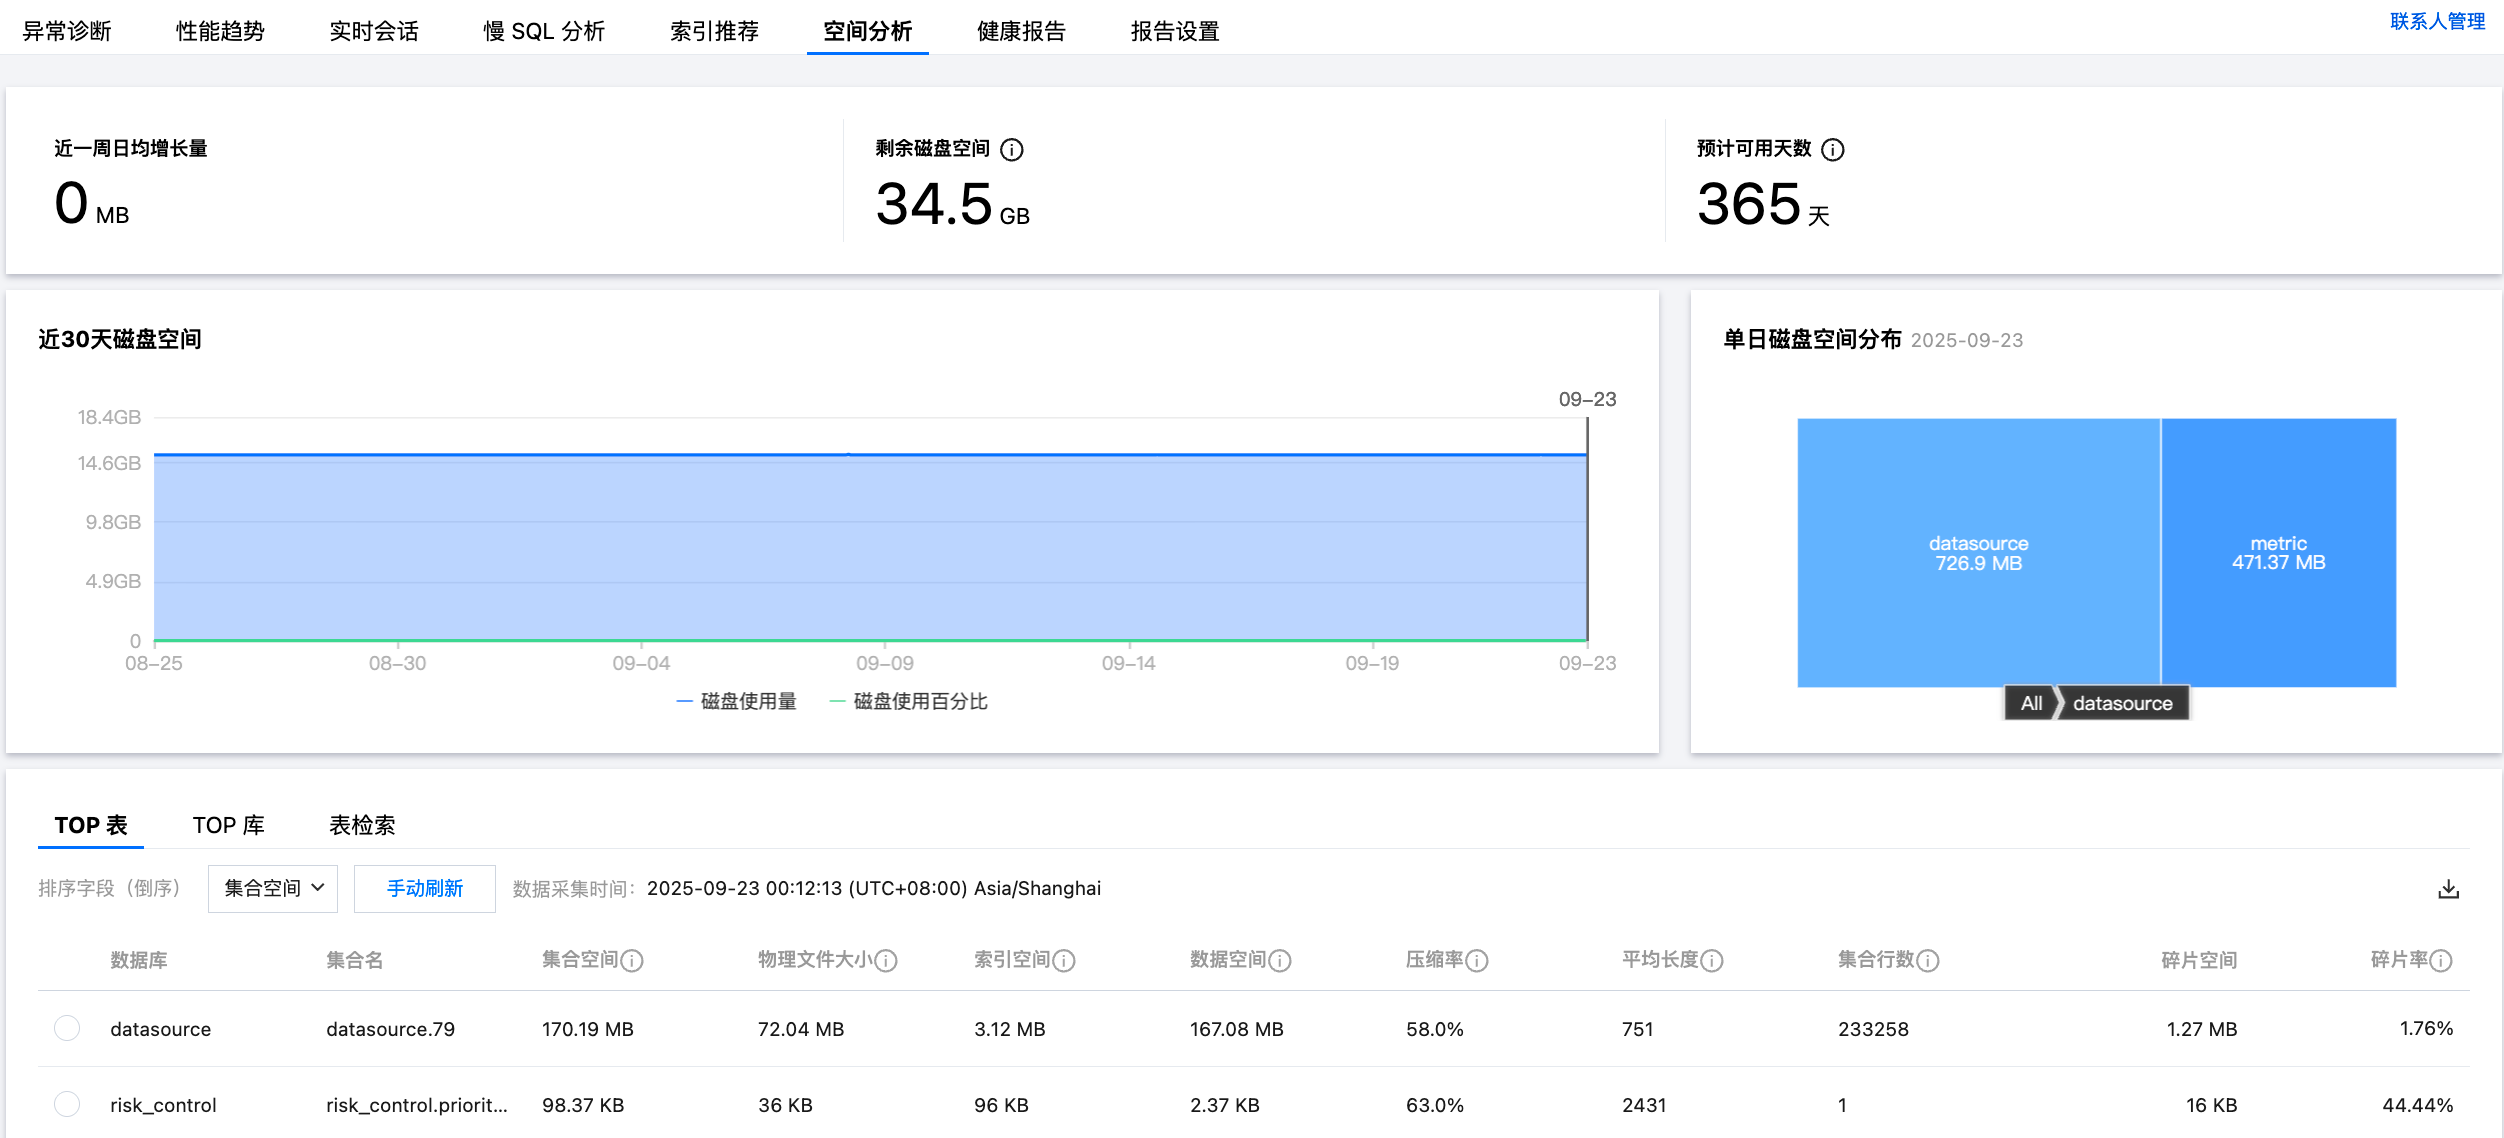The width and height of the screenshot is (2504, 1138).
Task: Click info icon next to 压缩率 header
Action: coord(1477,961)
